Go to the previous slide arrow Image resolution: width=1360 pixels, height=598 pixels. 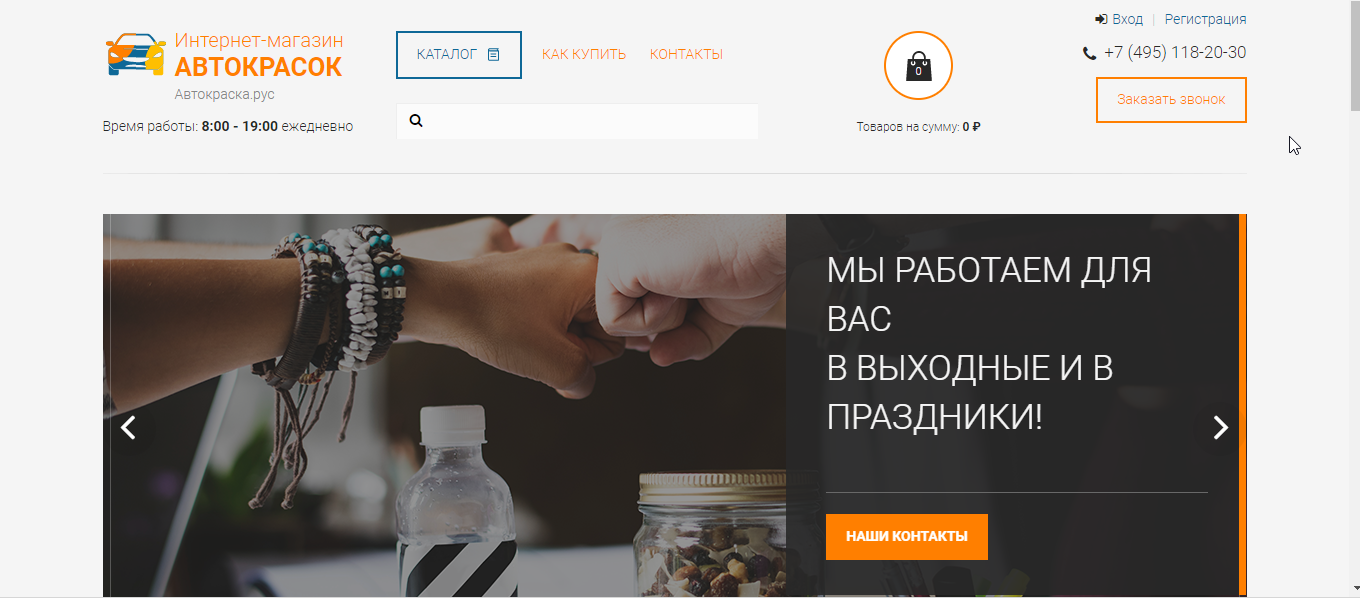coord(128,428)
